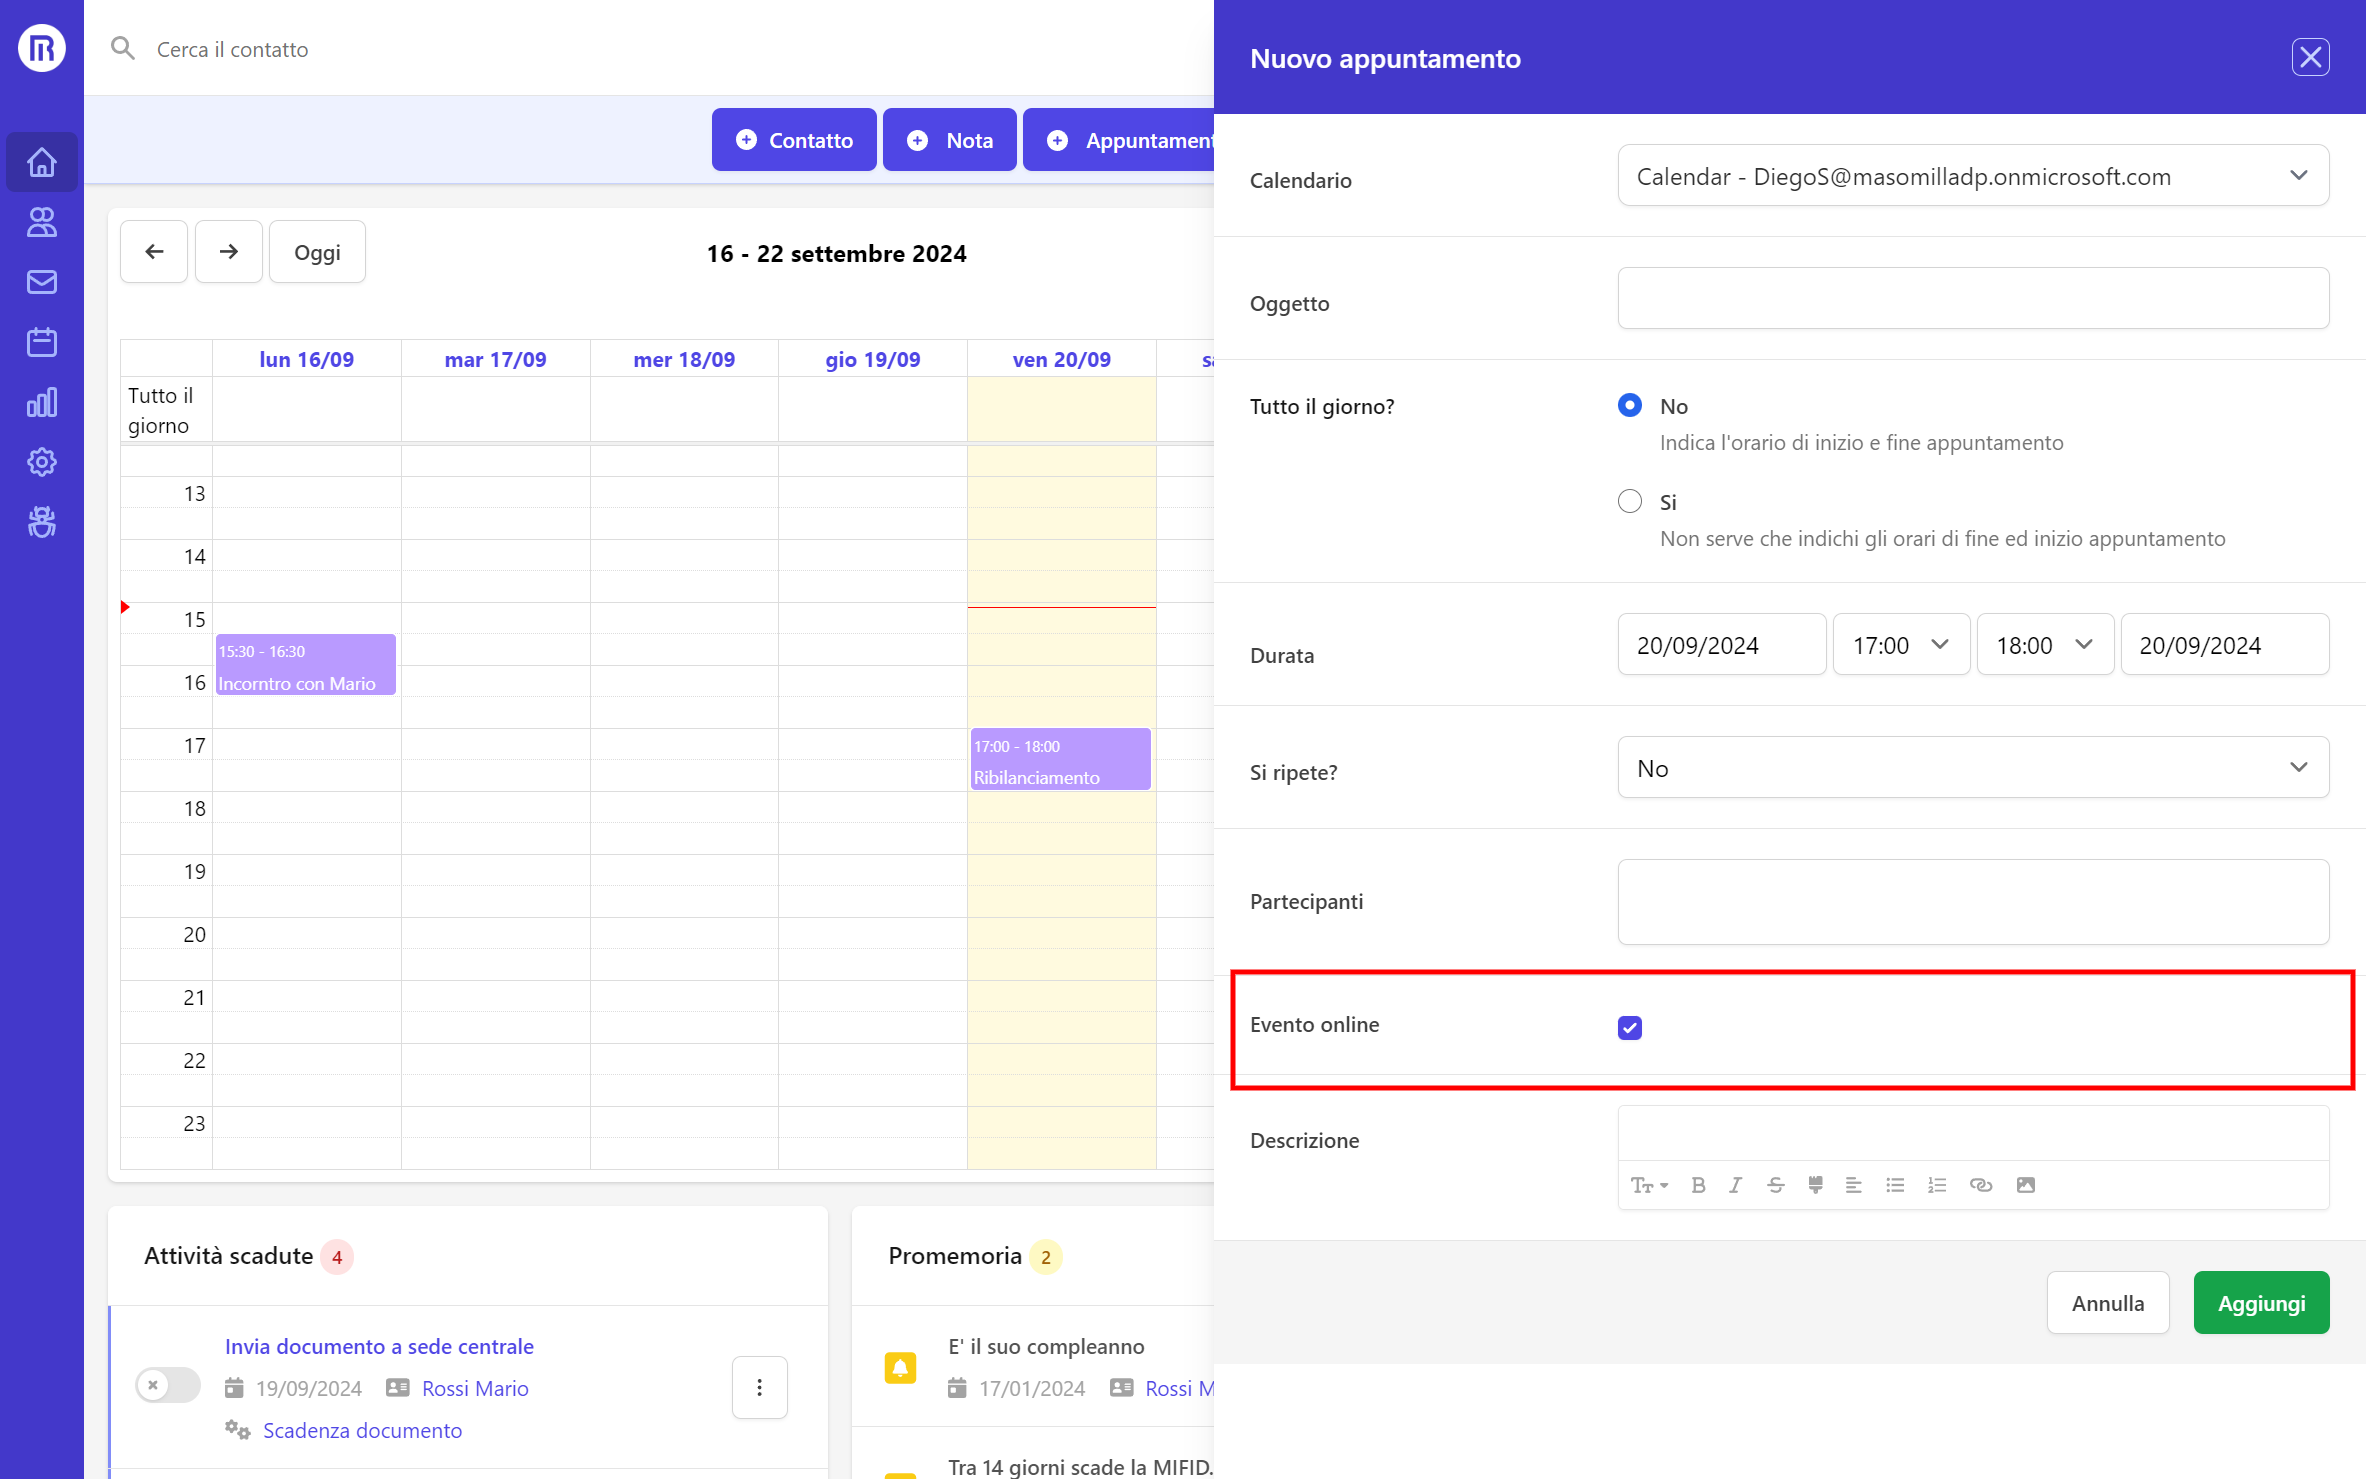The height and width of the screenshot is (1479, 2366).
Task: Open three-dot menu for overdue activity
Action: [x=759, y=1387]
